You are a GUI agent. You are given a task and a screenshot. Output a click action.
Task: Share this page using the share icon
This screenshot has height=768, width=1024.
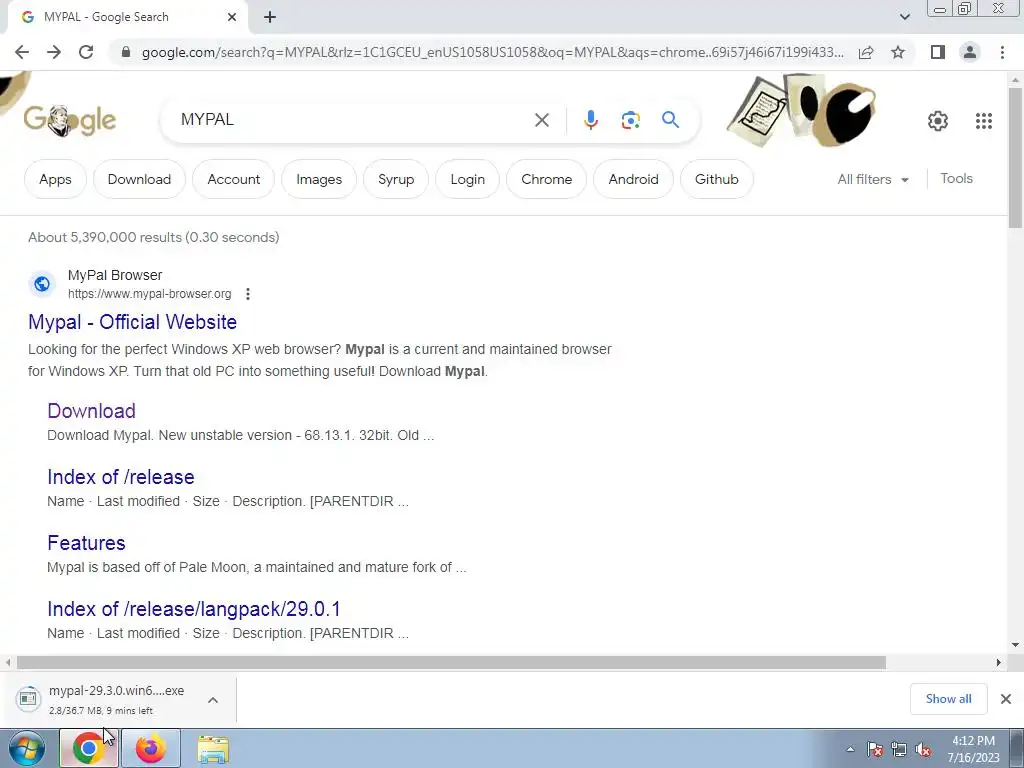point(866,52)
